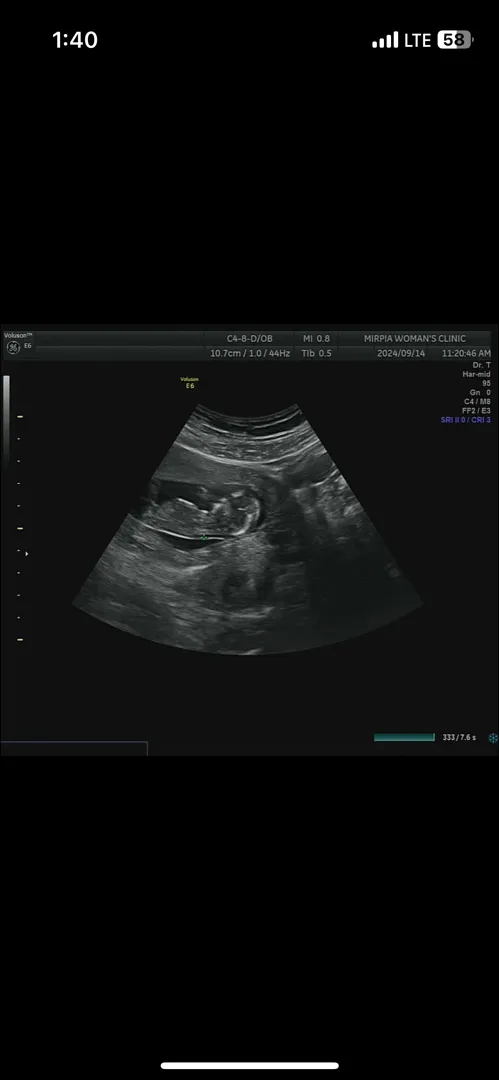
Task: Tap the cellular signal bars icon
Action: click(x=385, y=40)
